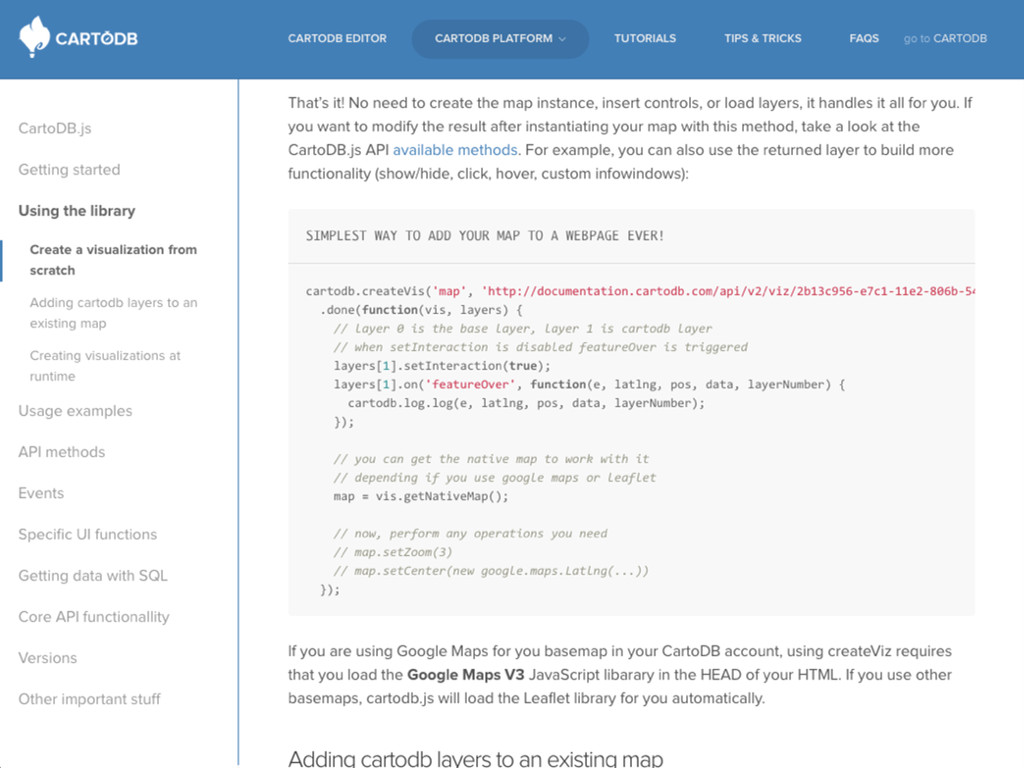Click the 'map = vis.getNativeMap();' line

421,496
